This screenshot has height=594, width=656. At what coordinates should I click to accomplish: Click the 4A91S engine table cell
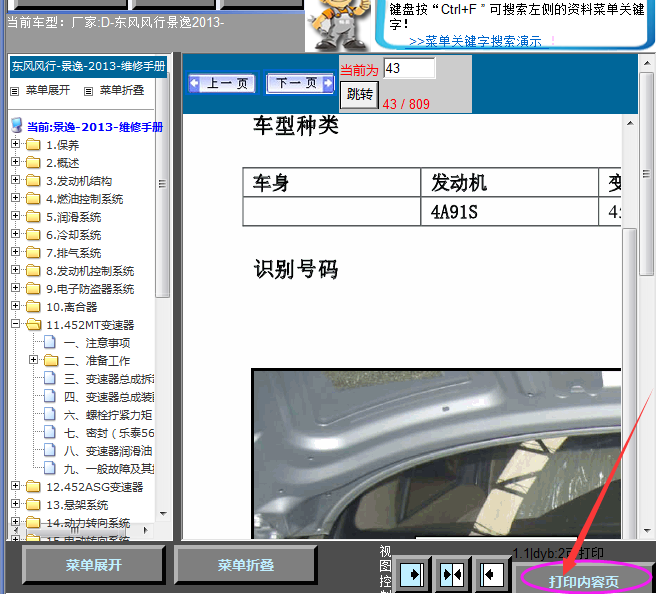[x=509, y=212]
